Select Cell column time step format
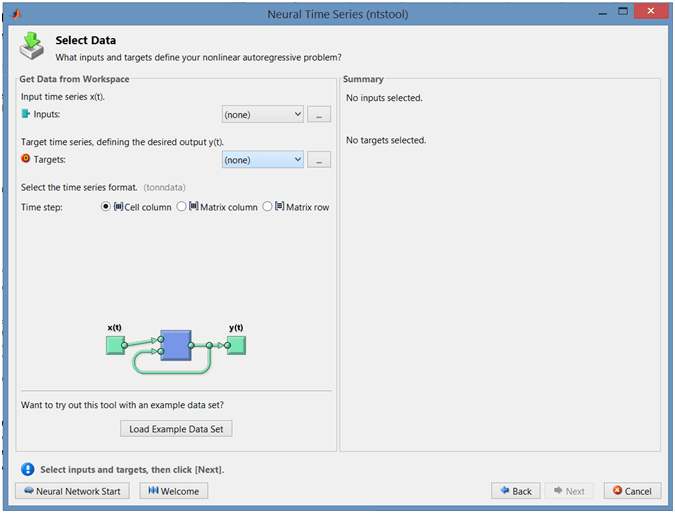 tap(106, 207)
